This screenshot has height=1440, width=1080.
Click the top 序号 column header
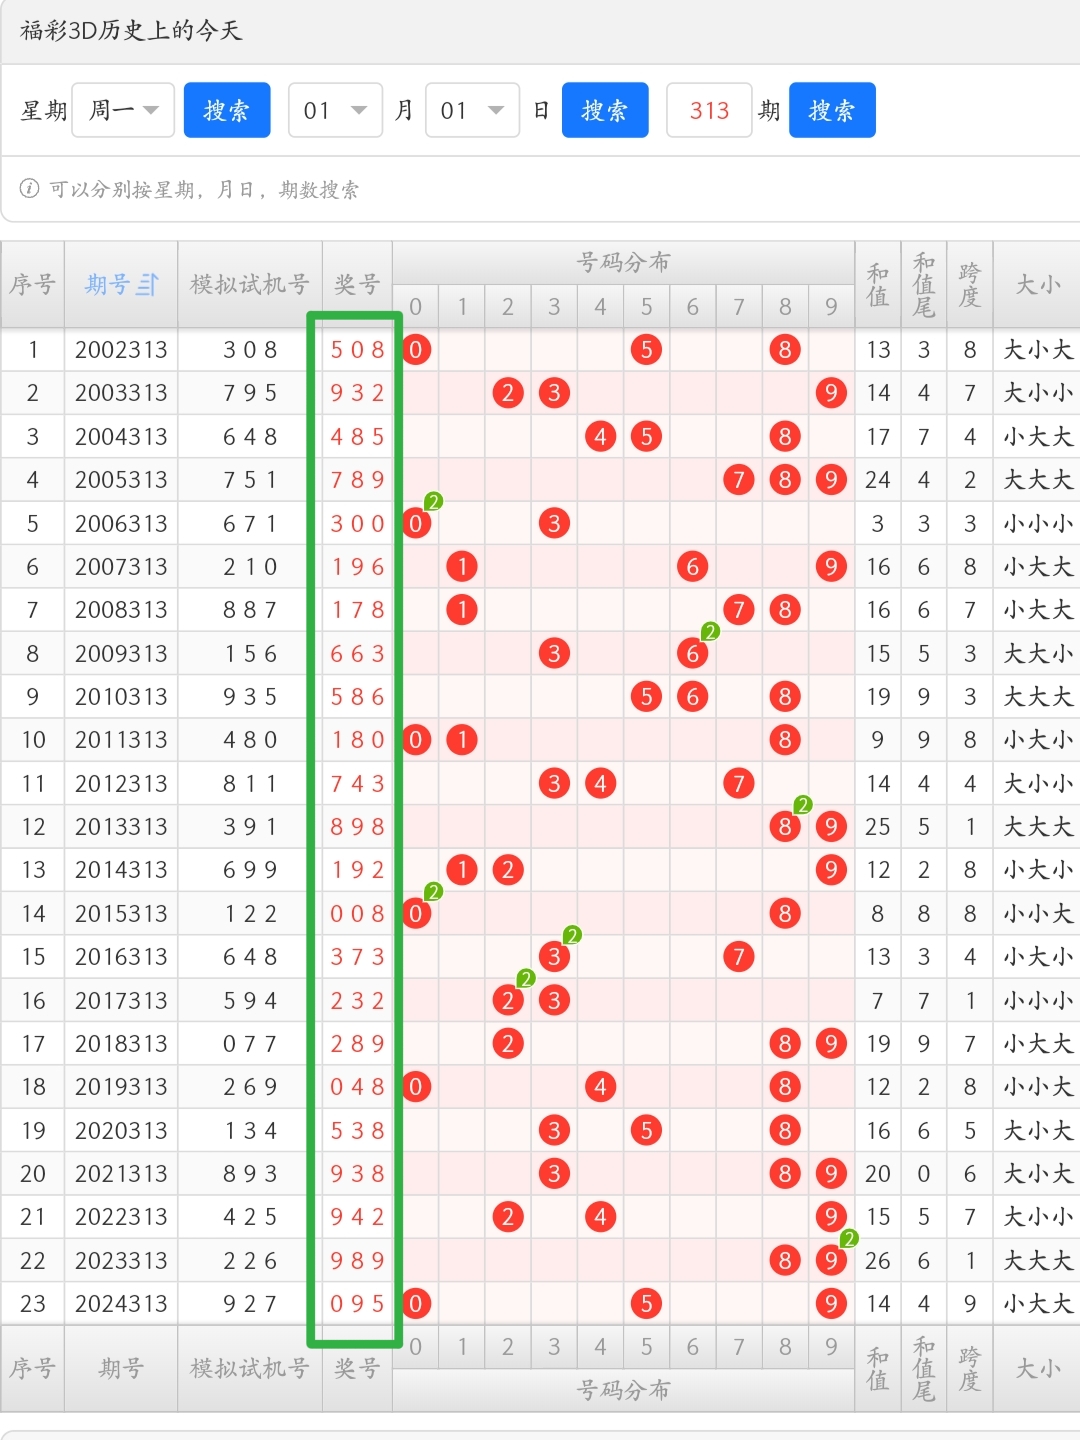click(33, 285)
